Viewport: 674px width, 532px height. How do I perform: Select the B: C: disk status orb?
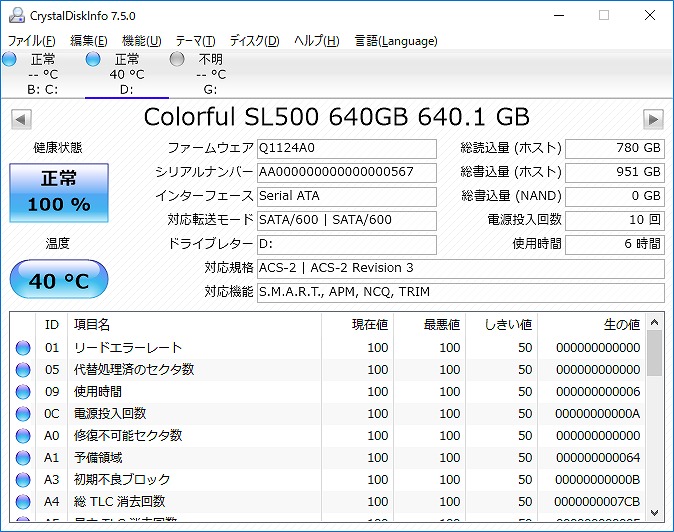10,60
